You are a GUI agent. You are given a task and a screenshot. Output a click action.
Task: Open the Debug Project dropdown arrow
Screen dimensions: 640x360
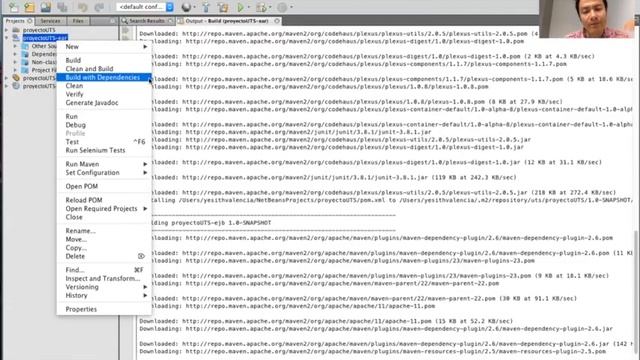click(270, 7)
